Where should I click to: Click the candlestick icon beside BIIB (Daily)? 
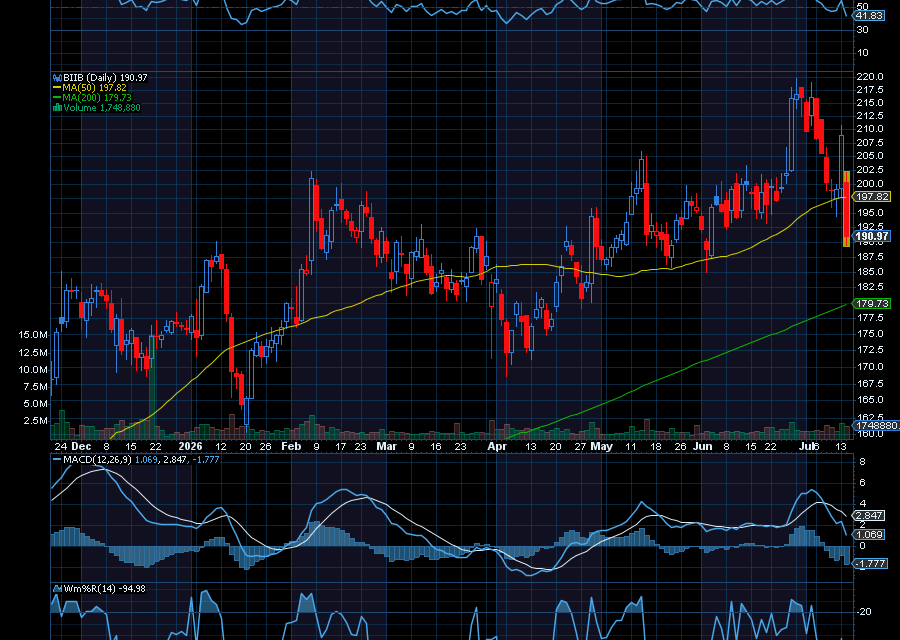pyautogui.click(x=57, y=77)
